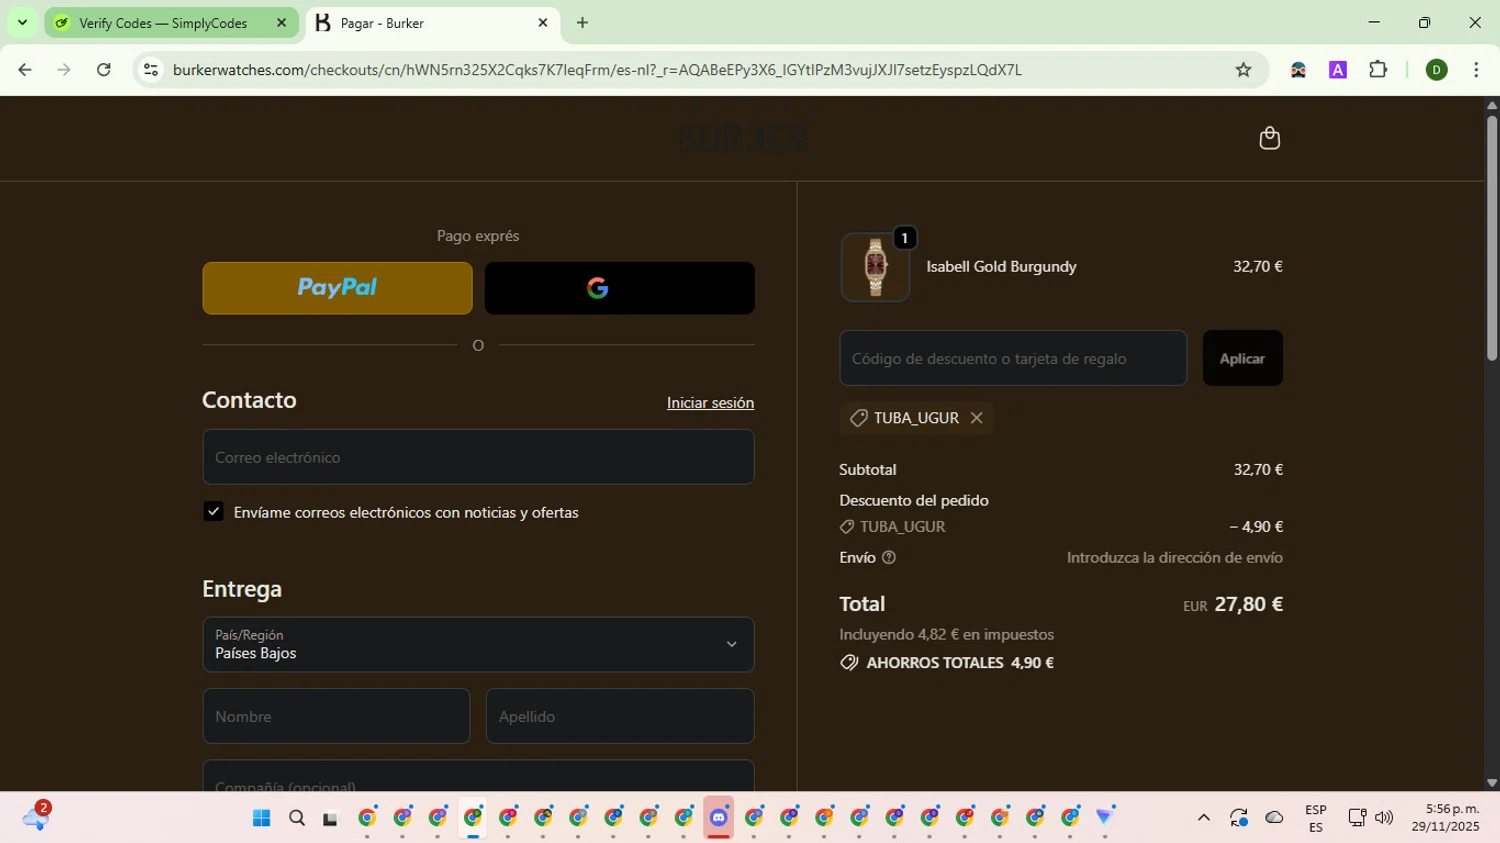1500x843 pixels.
Task: Click the Pago exprés heading
Action: [x=478, y=236]
